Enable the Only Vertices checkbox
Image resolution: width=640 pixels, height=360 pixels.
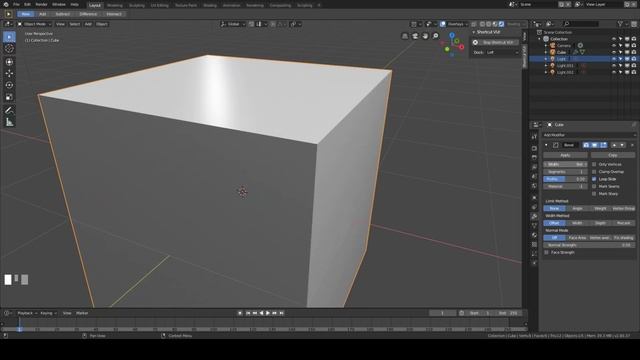point(594,164)
